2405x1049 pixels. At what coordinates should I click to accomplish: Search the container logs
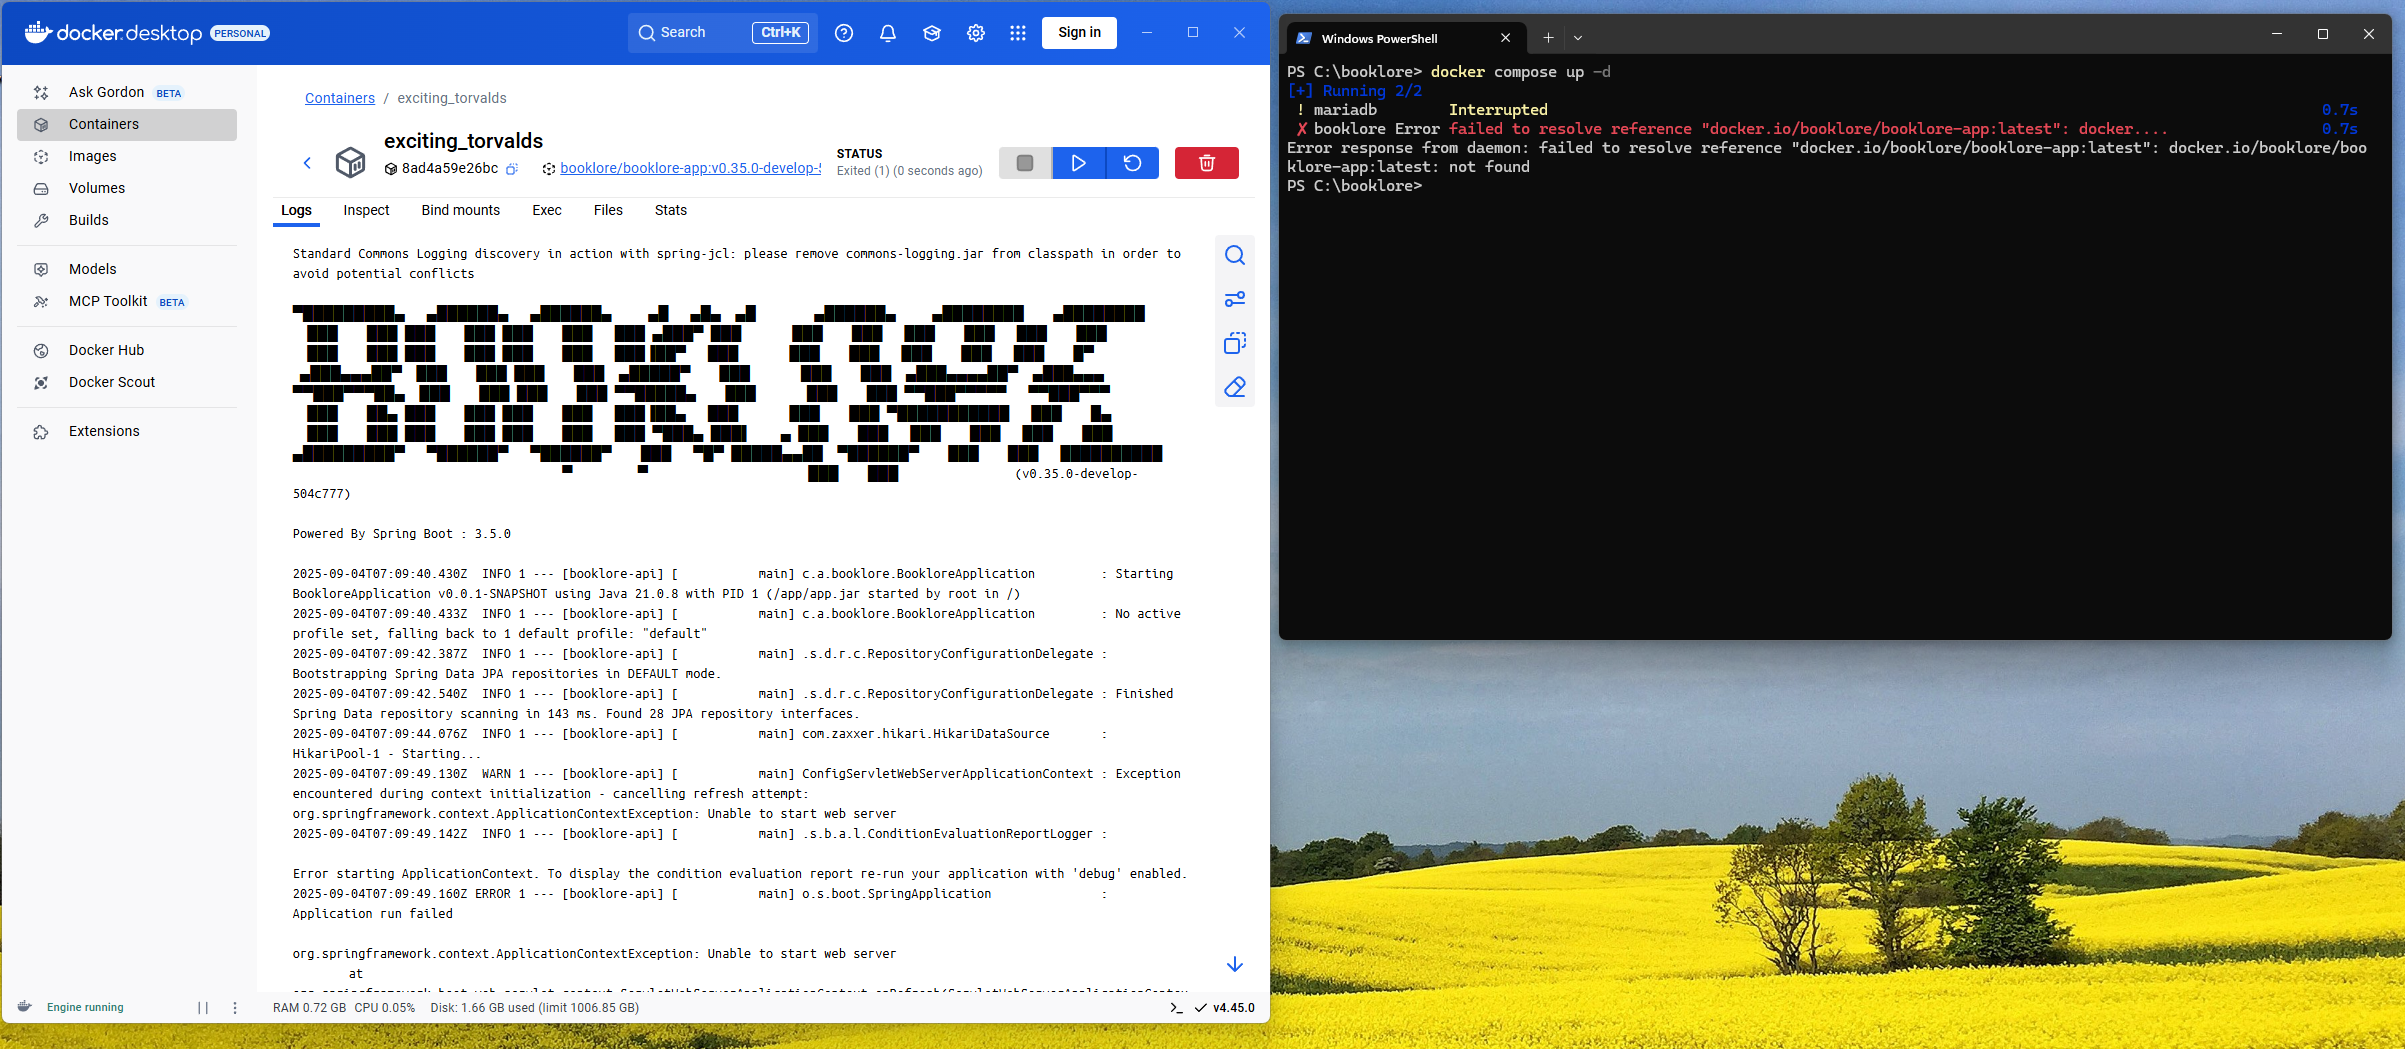(1235, 255)
